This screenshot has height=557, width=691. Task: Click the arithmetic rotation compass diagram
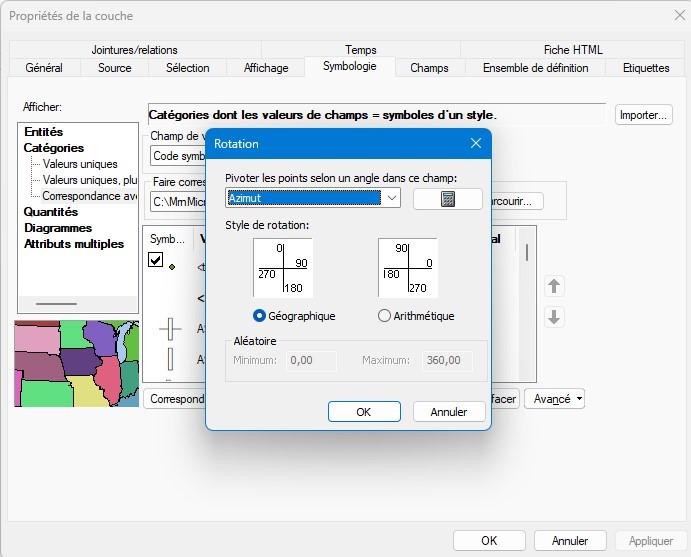click(x=407, y=268)
